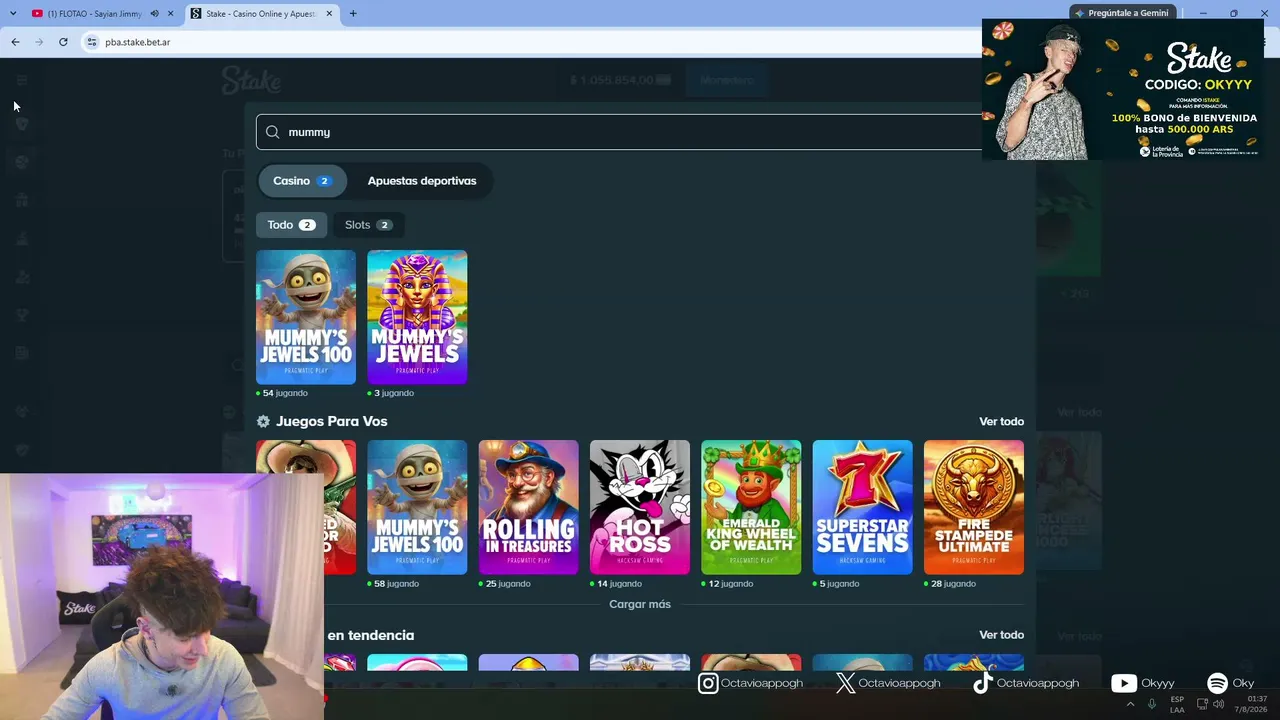This screenshot has width=1280, height=720.
Task: Toggle the Stake sidebar hamburger menu
Action: coord(22,80)
